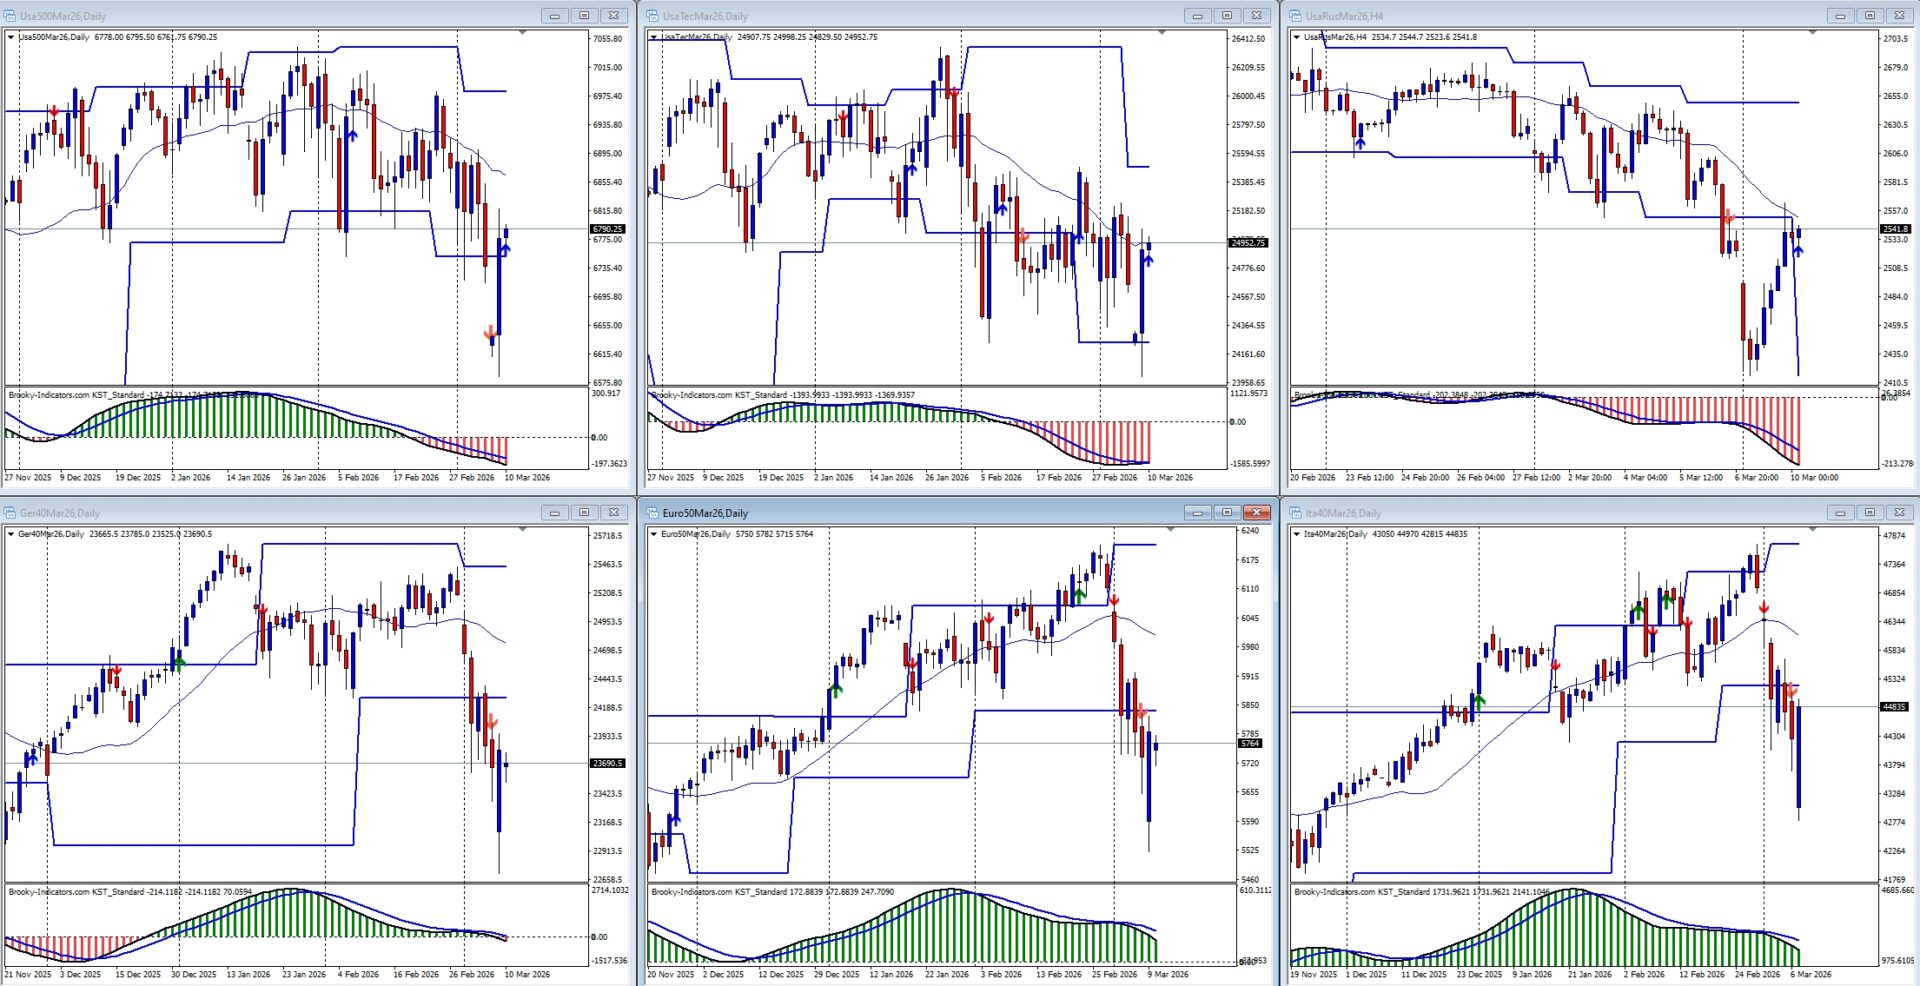The height and width of the screenshot is (986, 1920).
Task: Close the active Euro50Mar26 chart window
Action: coord(1256,513)
